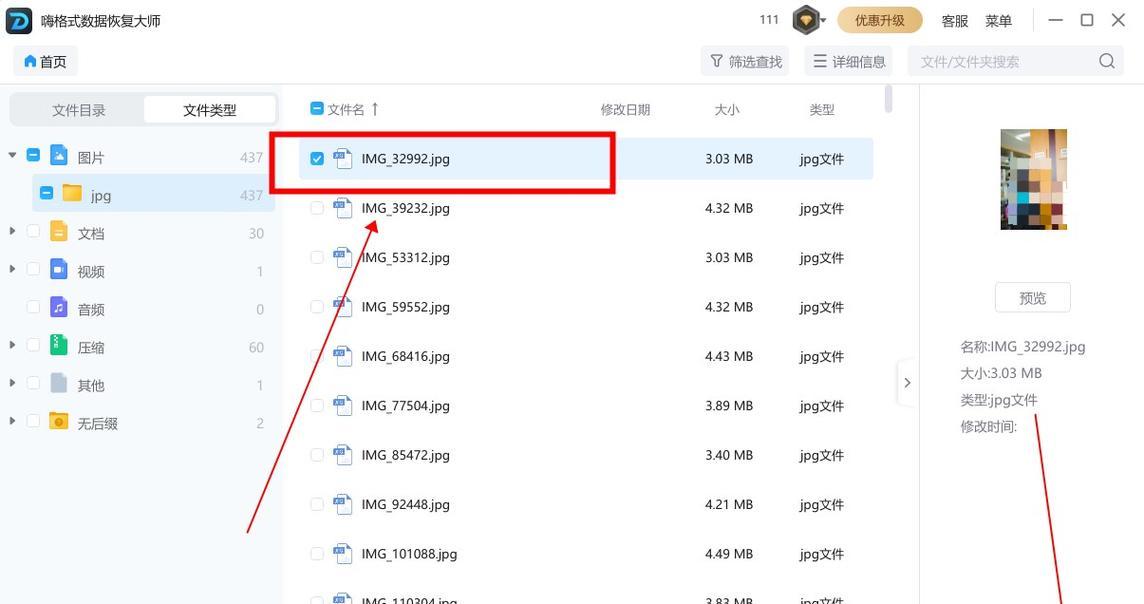Viewport: 1144px width, 604px height.
Task: Click the 音频 audio category label
Action: (91, 309)
